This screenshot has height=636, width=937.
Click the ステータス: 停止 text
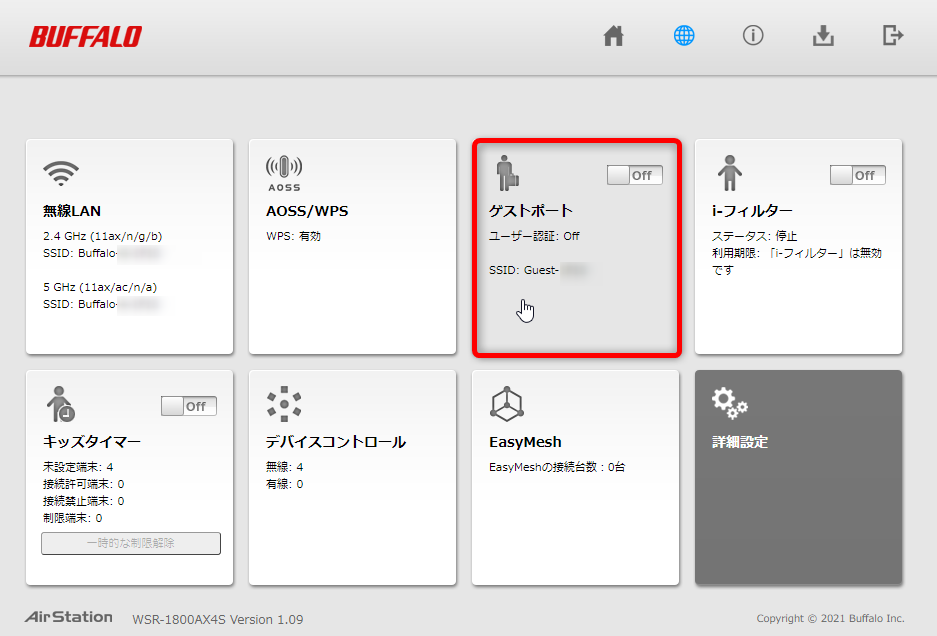tap(755, 236)
